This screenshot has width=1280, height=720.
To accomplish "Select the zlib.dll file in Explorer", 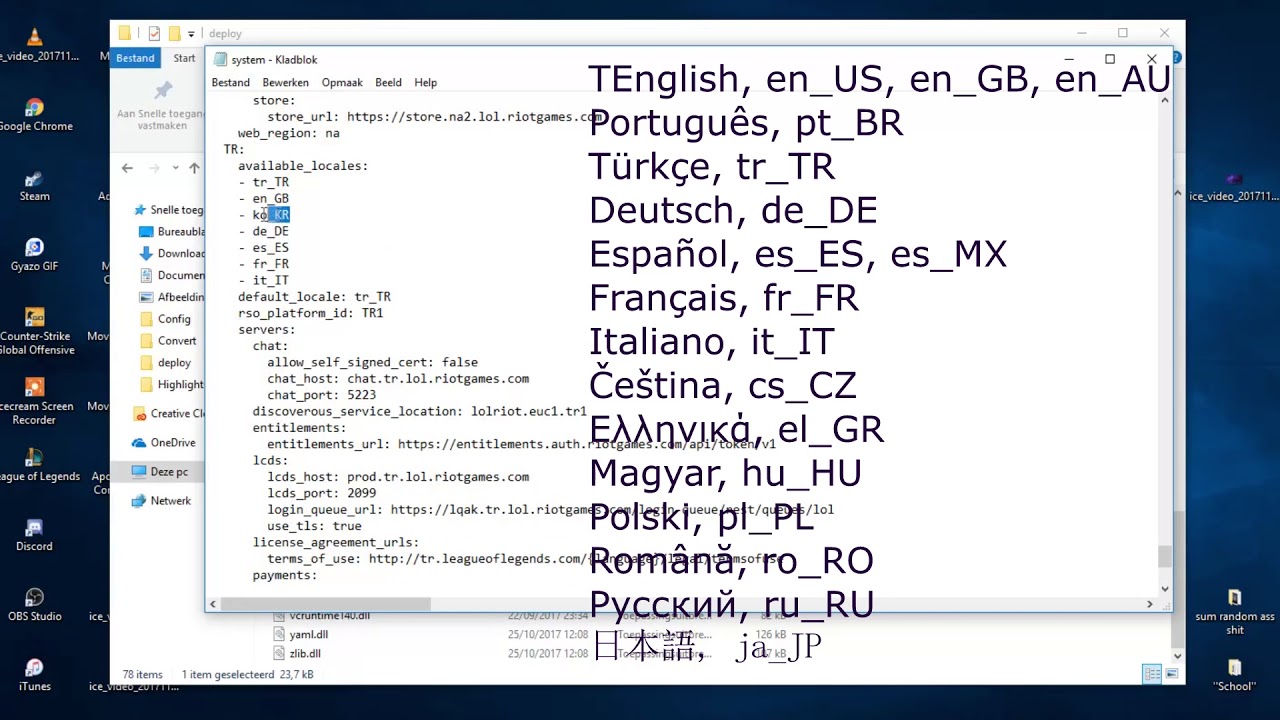I will tap(305, 653).
